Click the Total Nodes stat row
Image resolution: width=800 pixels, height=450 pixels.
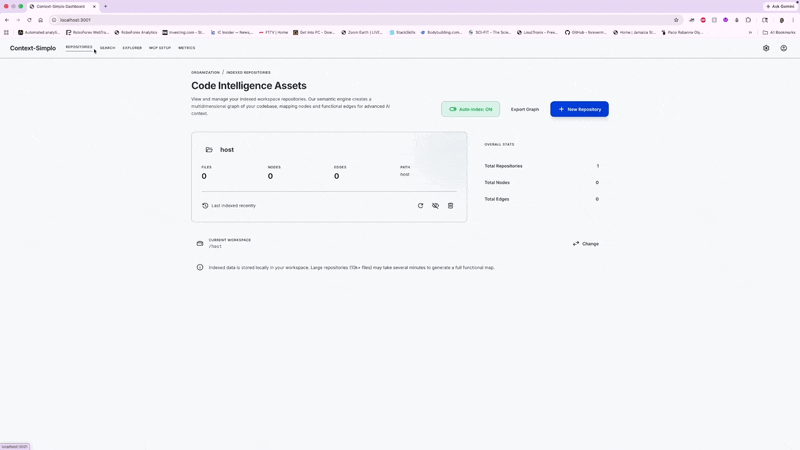(542, 182)
